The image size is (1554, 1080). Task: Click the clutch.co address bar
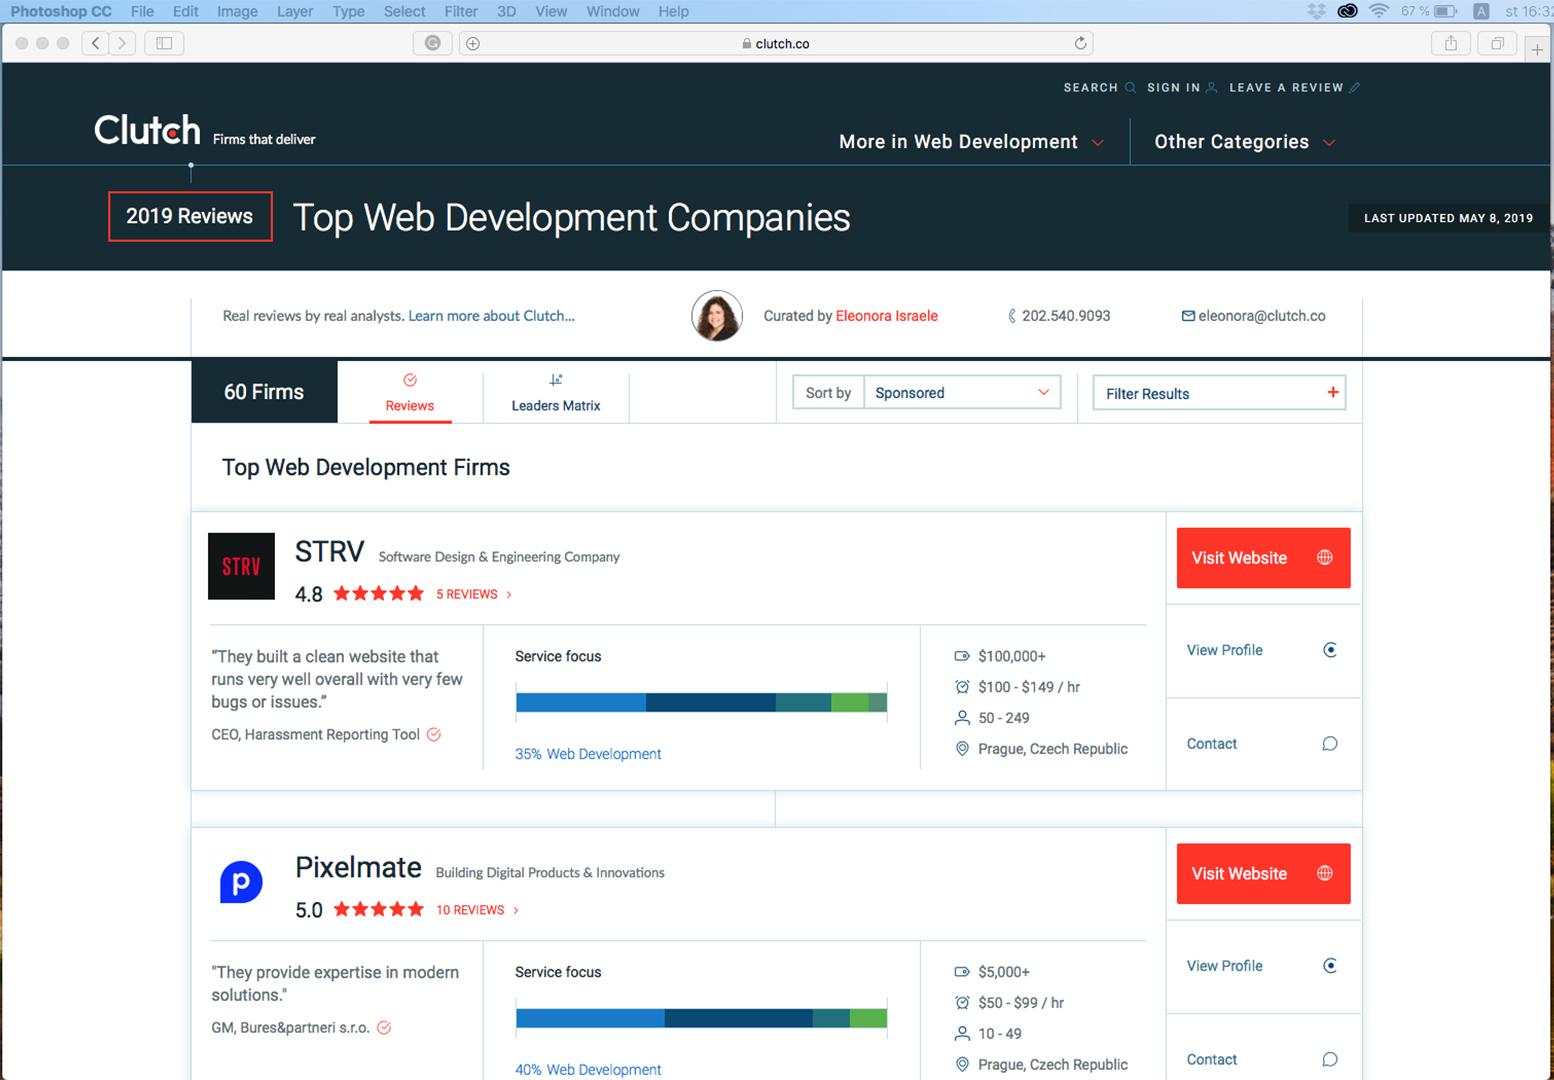[776, 43]
